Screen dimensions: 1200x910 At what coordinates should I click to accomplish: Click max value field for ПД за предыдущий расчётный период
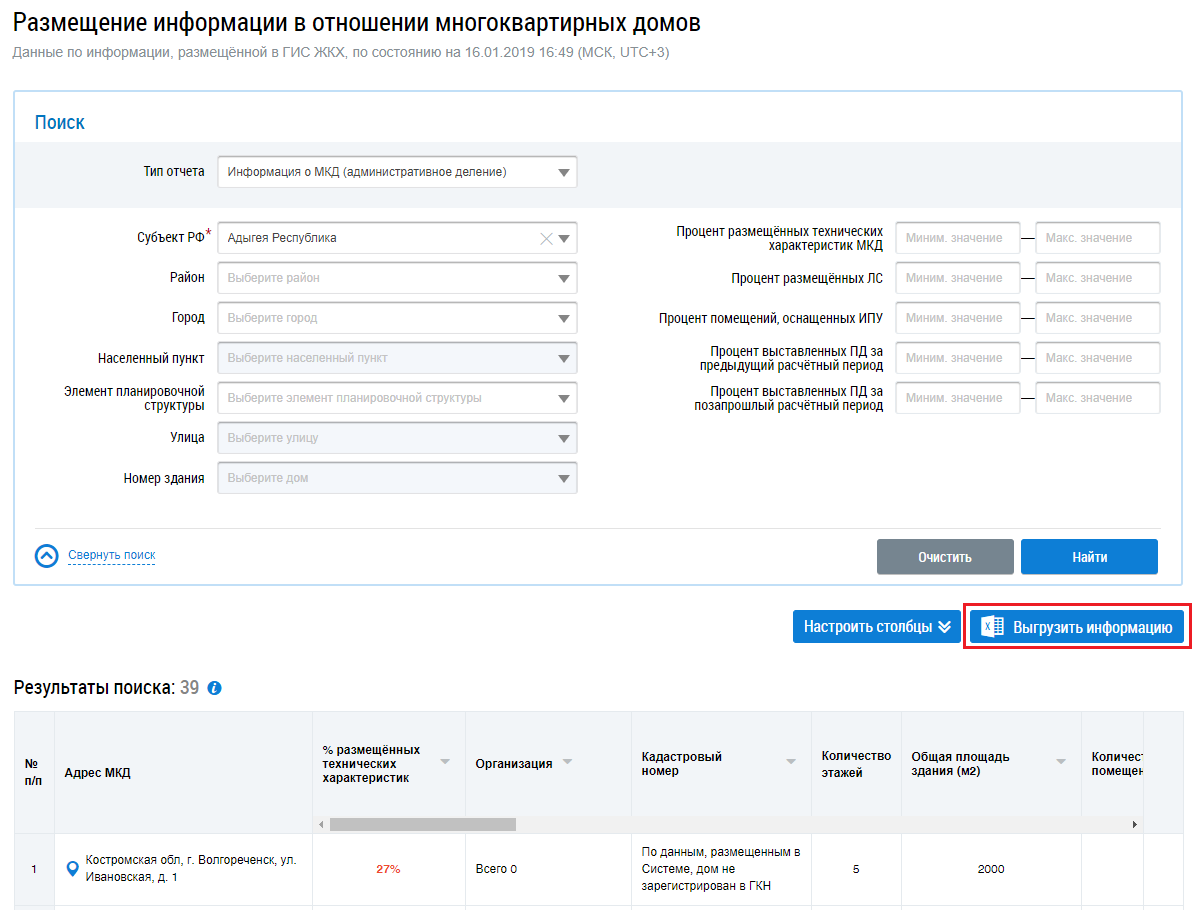click(1098, 358)
